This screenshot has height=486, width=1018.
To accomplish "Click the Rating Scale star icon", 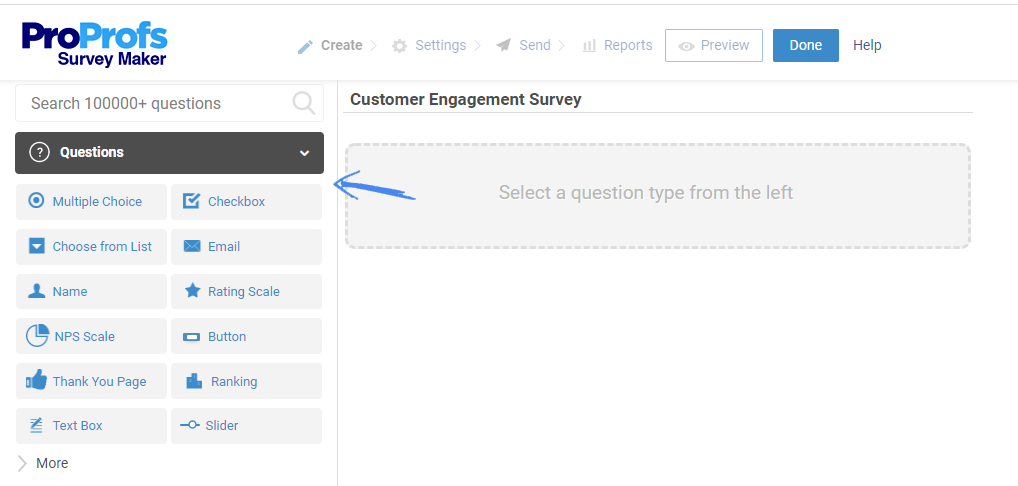I will [x=192, y=291].
